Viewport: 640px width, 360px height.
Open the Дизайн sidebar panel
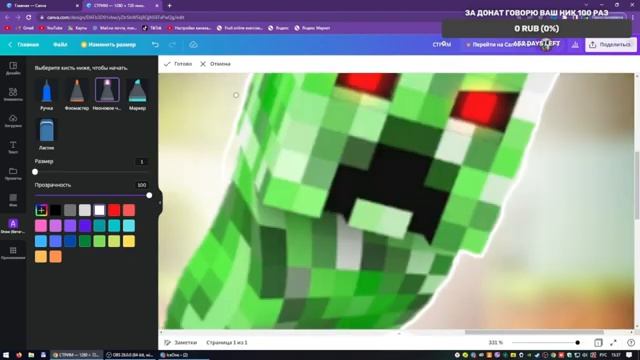13,68
